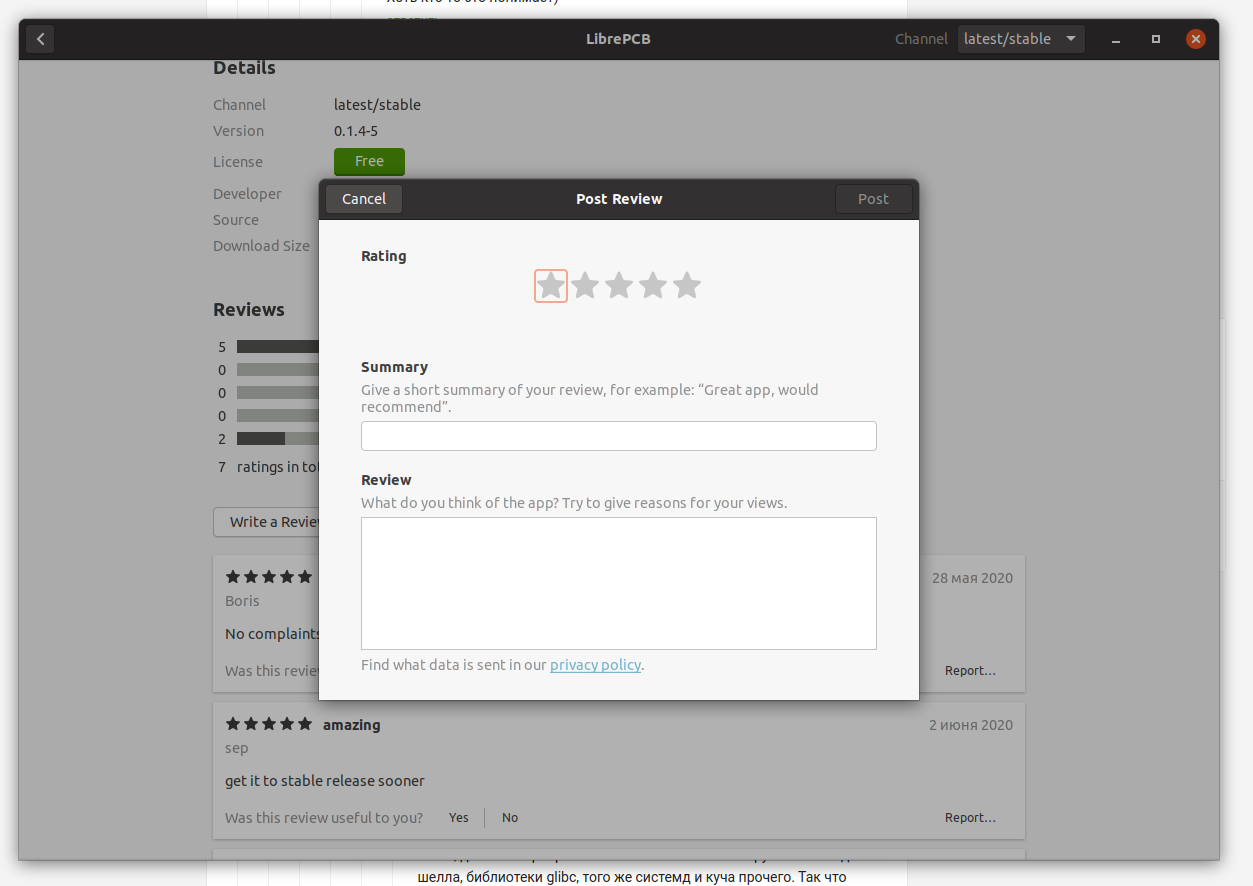Mark sep's review useful with Yes

(459, 818)
